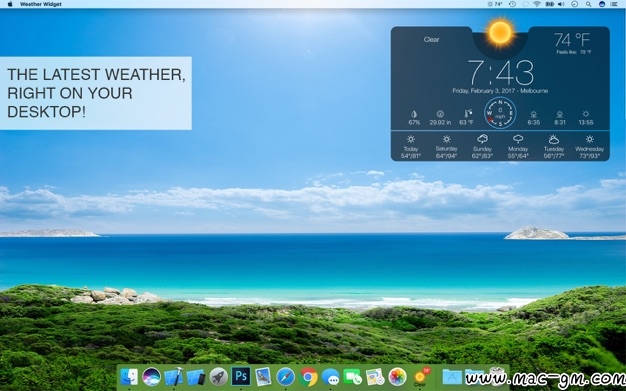Open Notification Center list icon
Viewport: 626px width, 391px height.
[x=615, y=4]
